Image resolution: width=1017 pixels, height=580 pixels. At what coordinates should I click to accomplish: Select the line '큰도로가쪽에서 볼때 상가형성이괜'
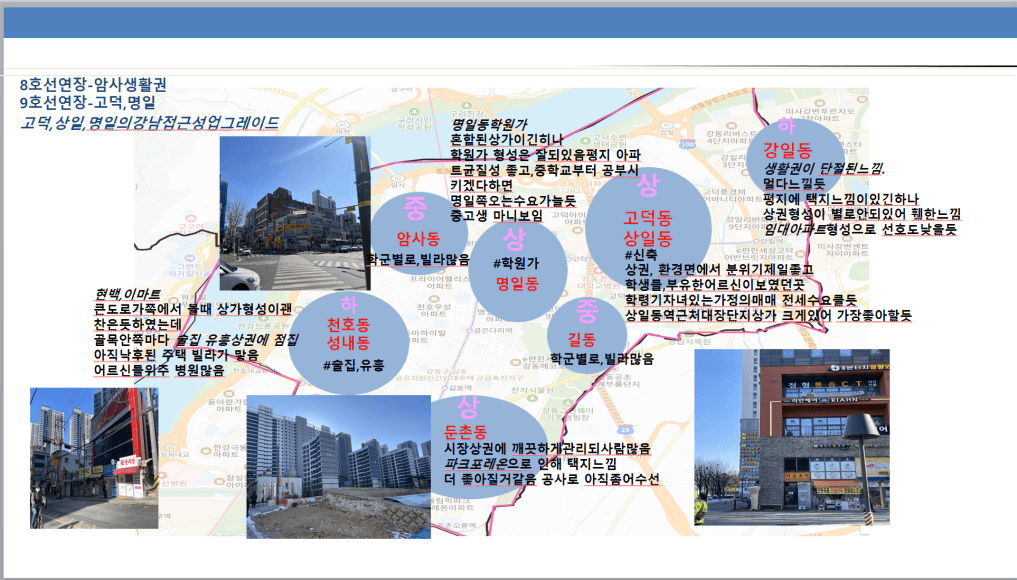click(193, 309)
